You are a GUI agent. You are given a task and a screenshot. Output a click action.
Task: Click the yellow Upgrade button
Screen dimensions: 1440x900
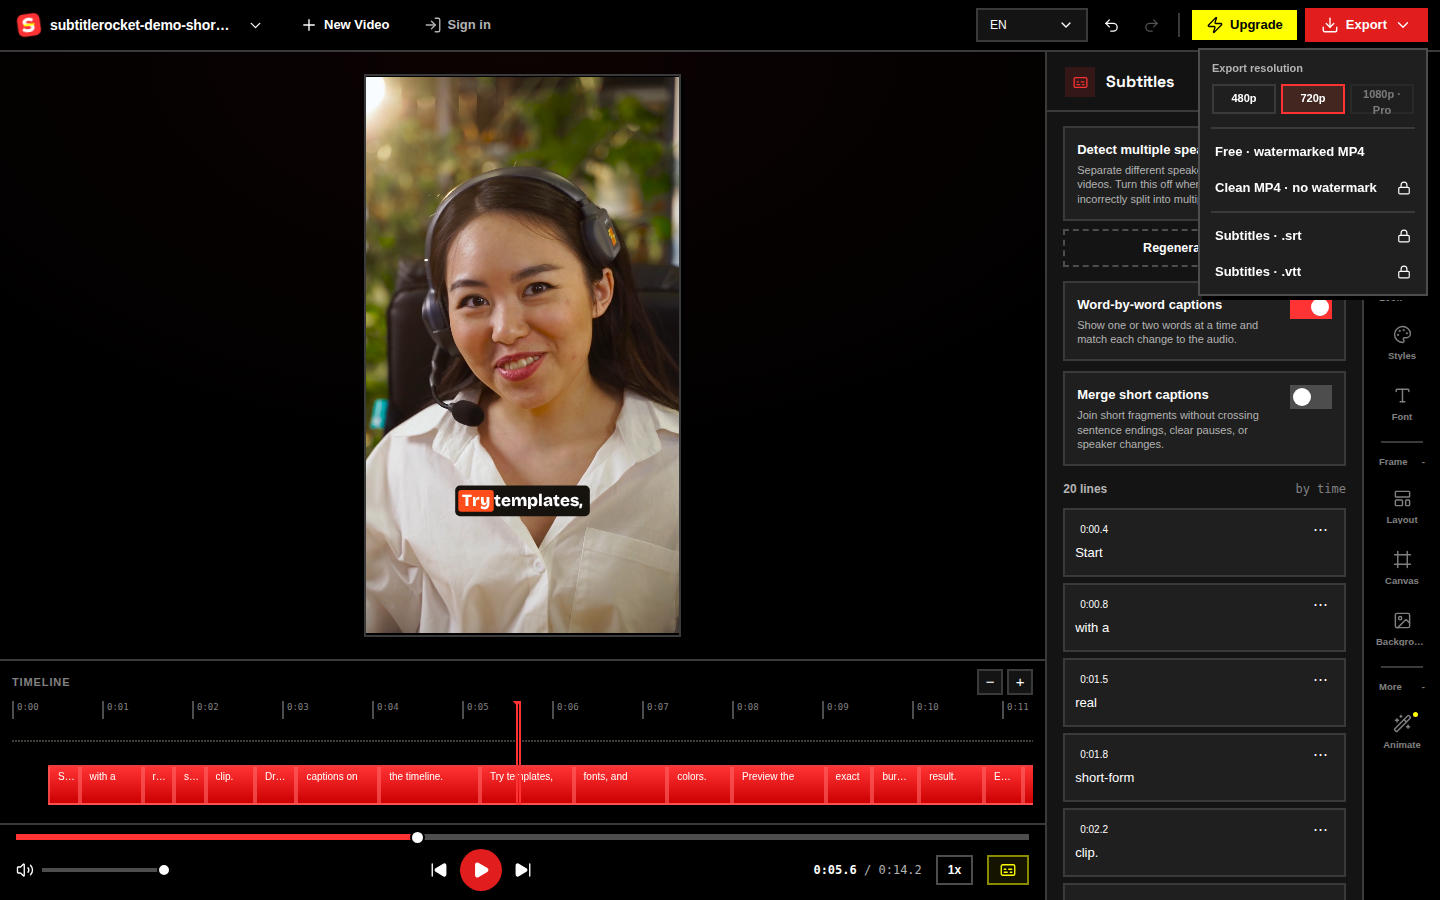click(1244, 25)
